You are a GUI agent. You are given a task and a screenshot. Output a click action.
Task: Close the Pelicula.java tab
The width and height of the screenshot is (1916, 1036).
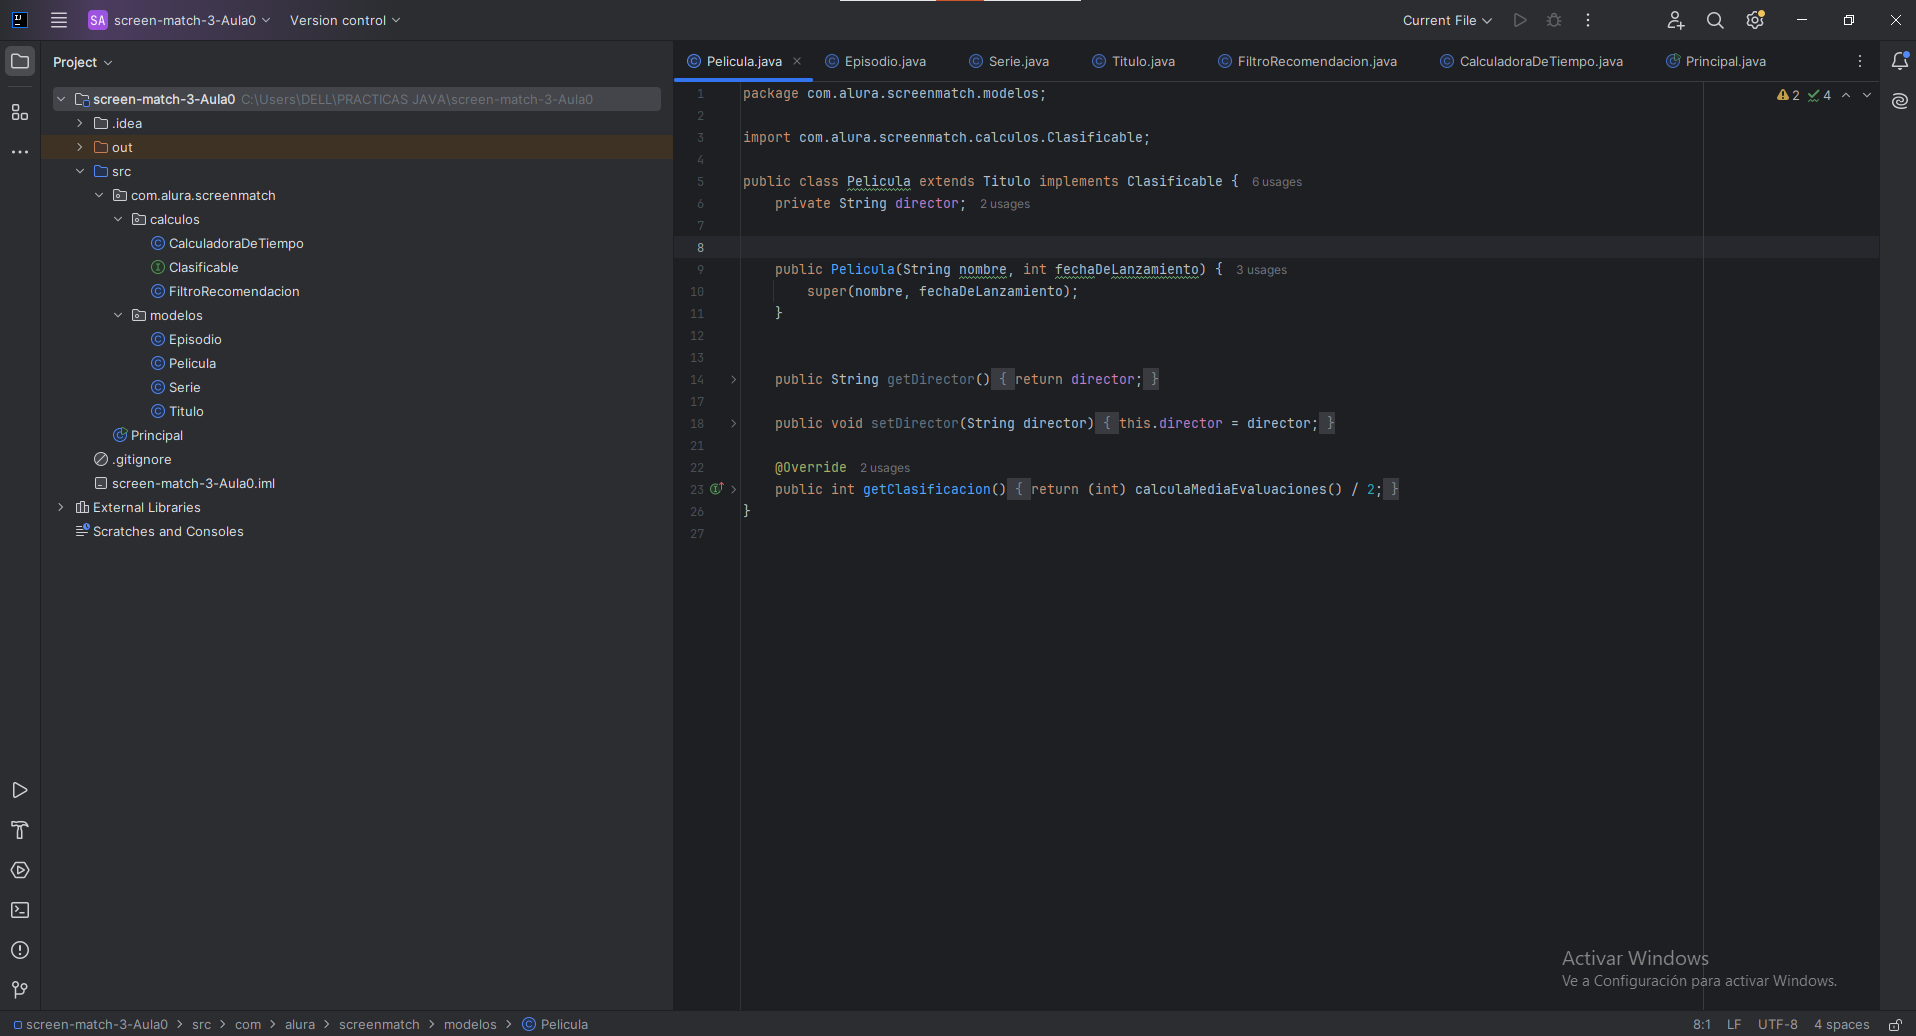(x=797, y=61)
